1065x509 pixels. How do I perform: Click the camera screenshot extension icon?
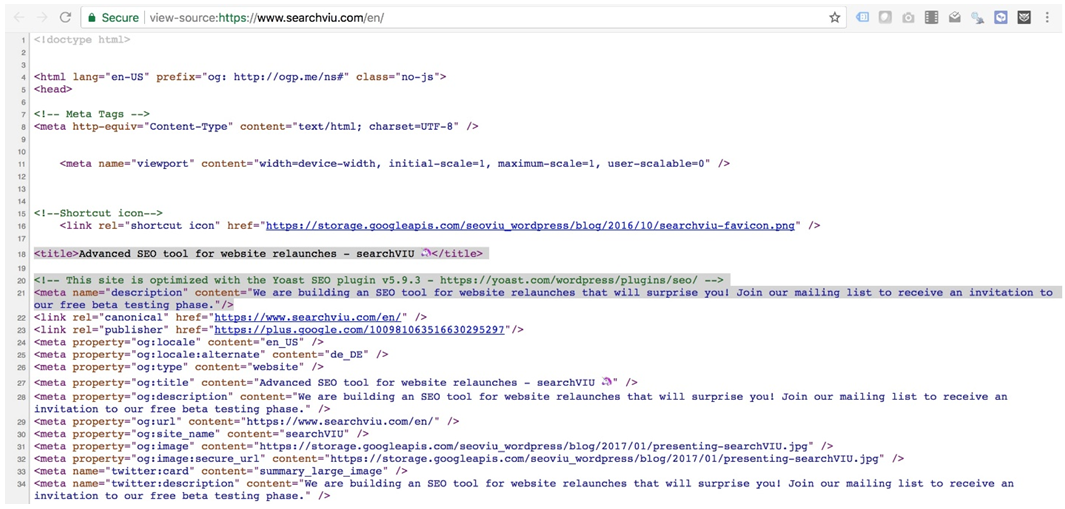point(907,18)
